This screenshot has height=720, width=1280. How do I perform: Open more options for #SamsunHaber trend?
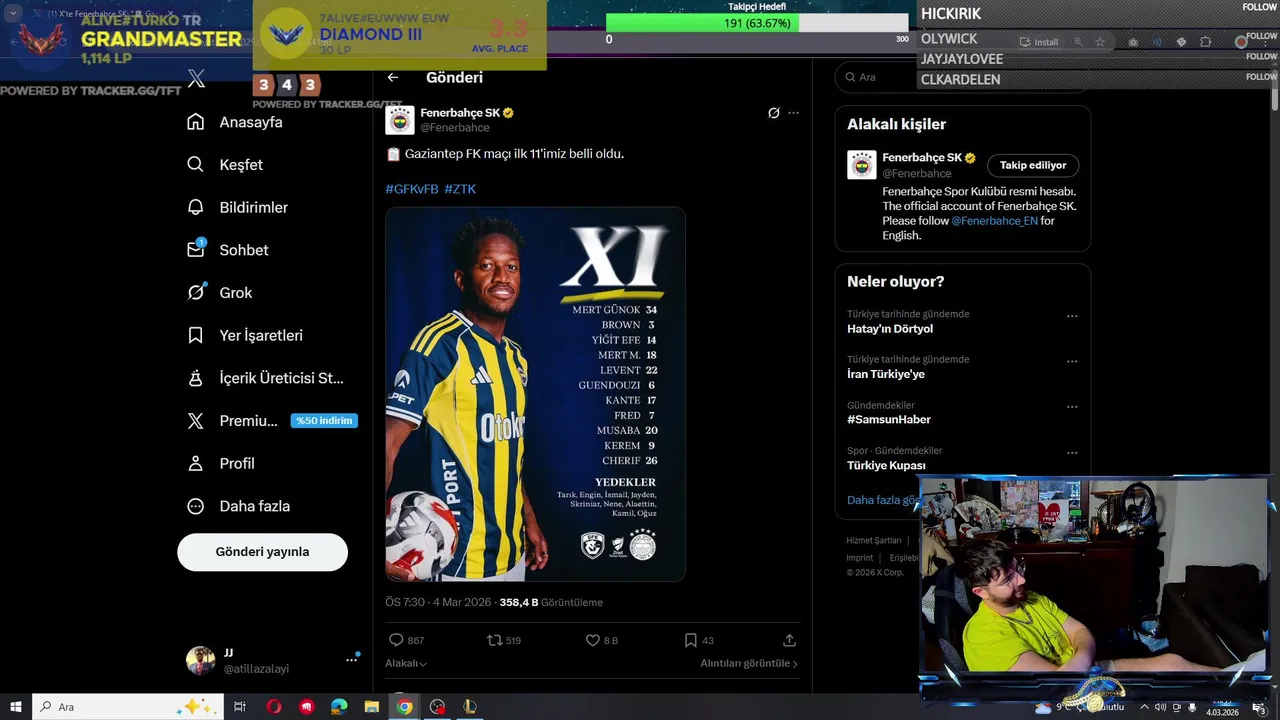click(x=1072, y=407)
